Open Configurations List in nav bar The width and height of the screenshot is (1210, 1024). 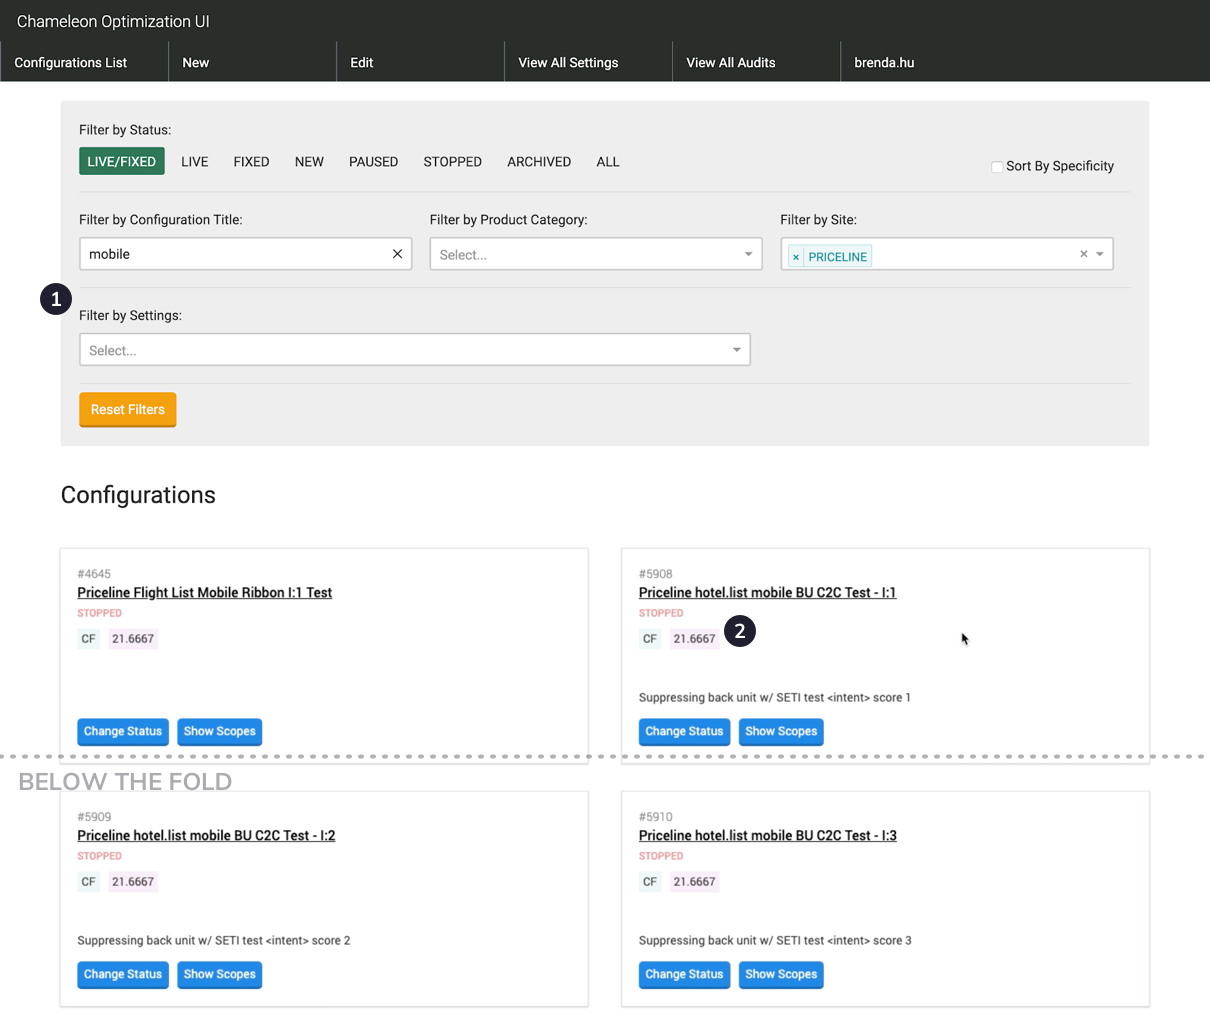tap(84, 62)
